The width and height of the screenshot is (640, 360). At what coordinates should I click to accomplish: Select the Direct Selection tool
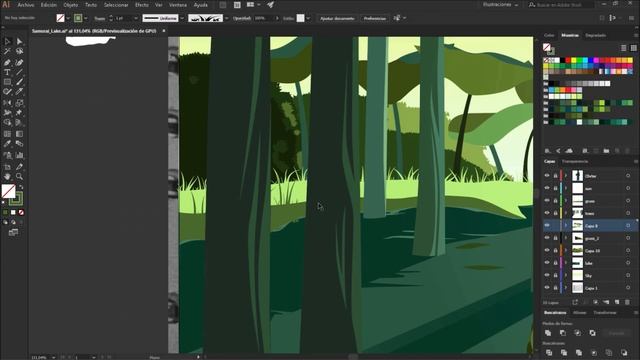19,41
